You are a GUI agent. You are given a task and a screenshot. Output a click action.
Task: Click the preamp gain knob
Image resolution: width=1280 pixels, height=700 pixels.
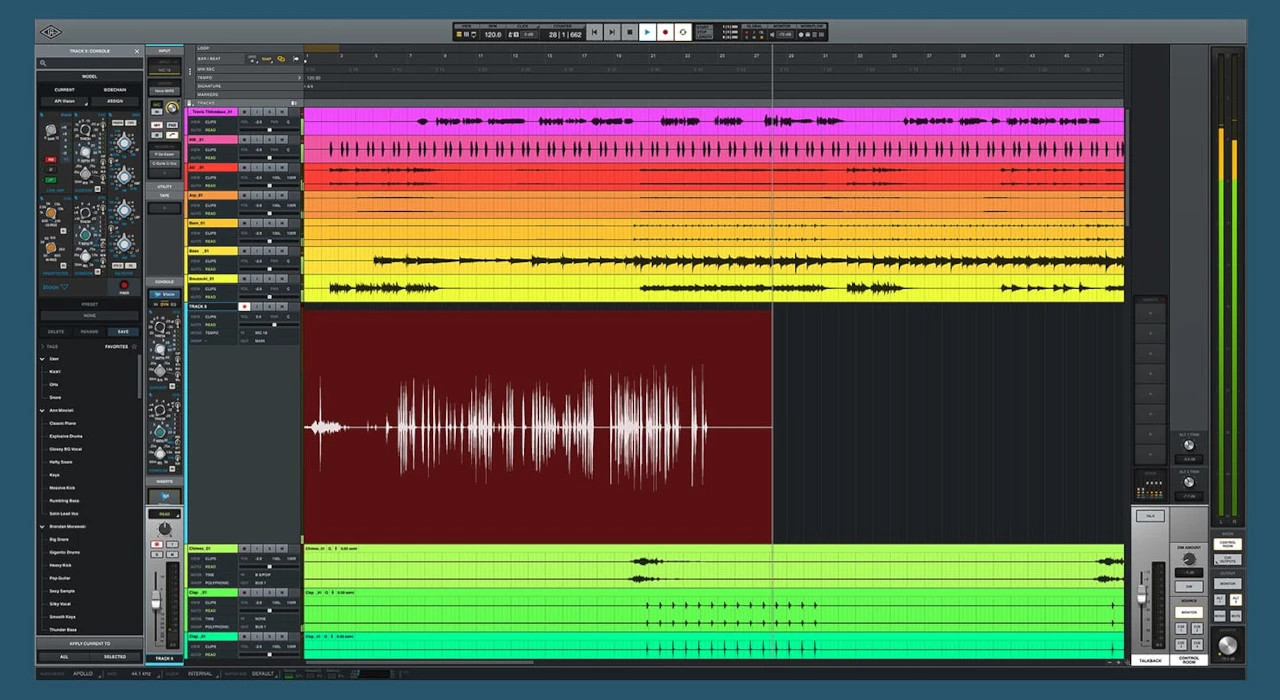pos(171,108)
